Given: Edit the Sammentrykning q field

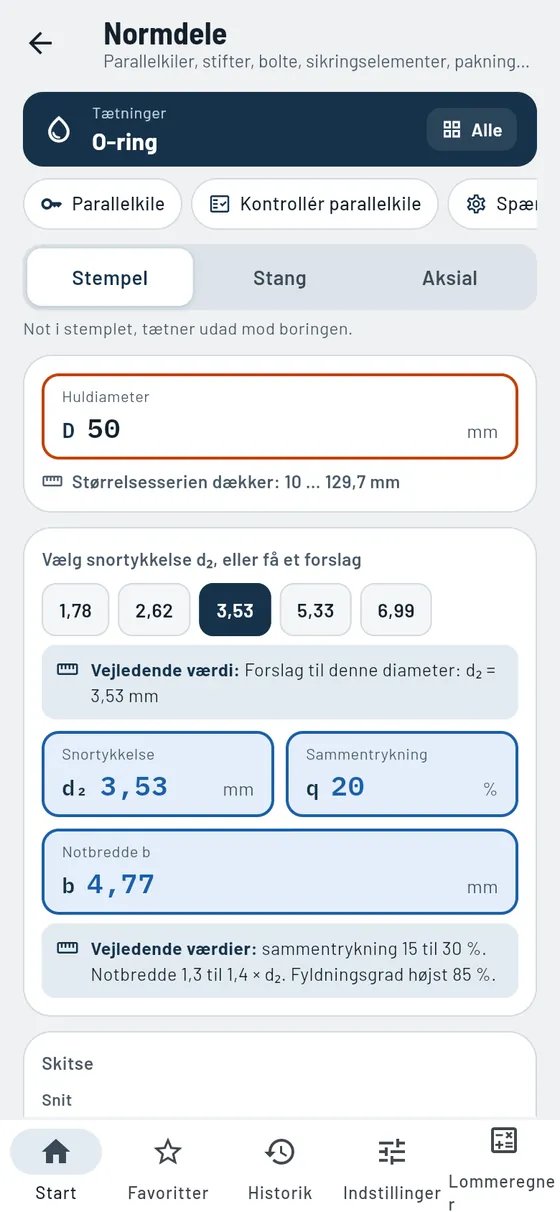Looking at the screenshot, I should (402, 774).
